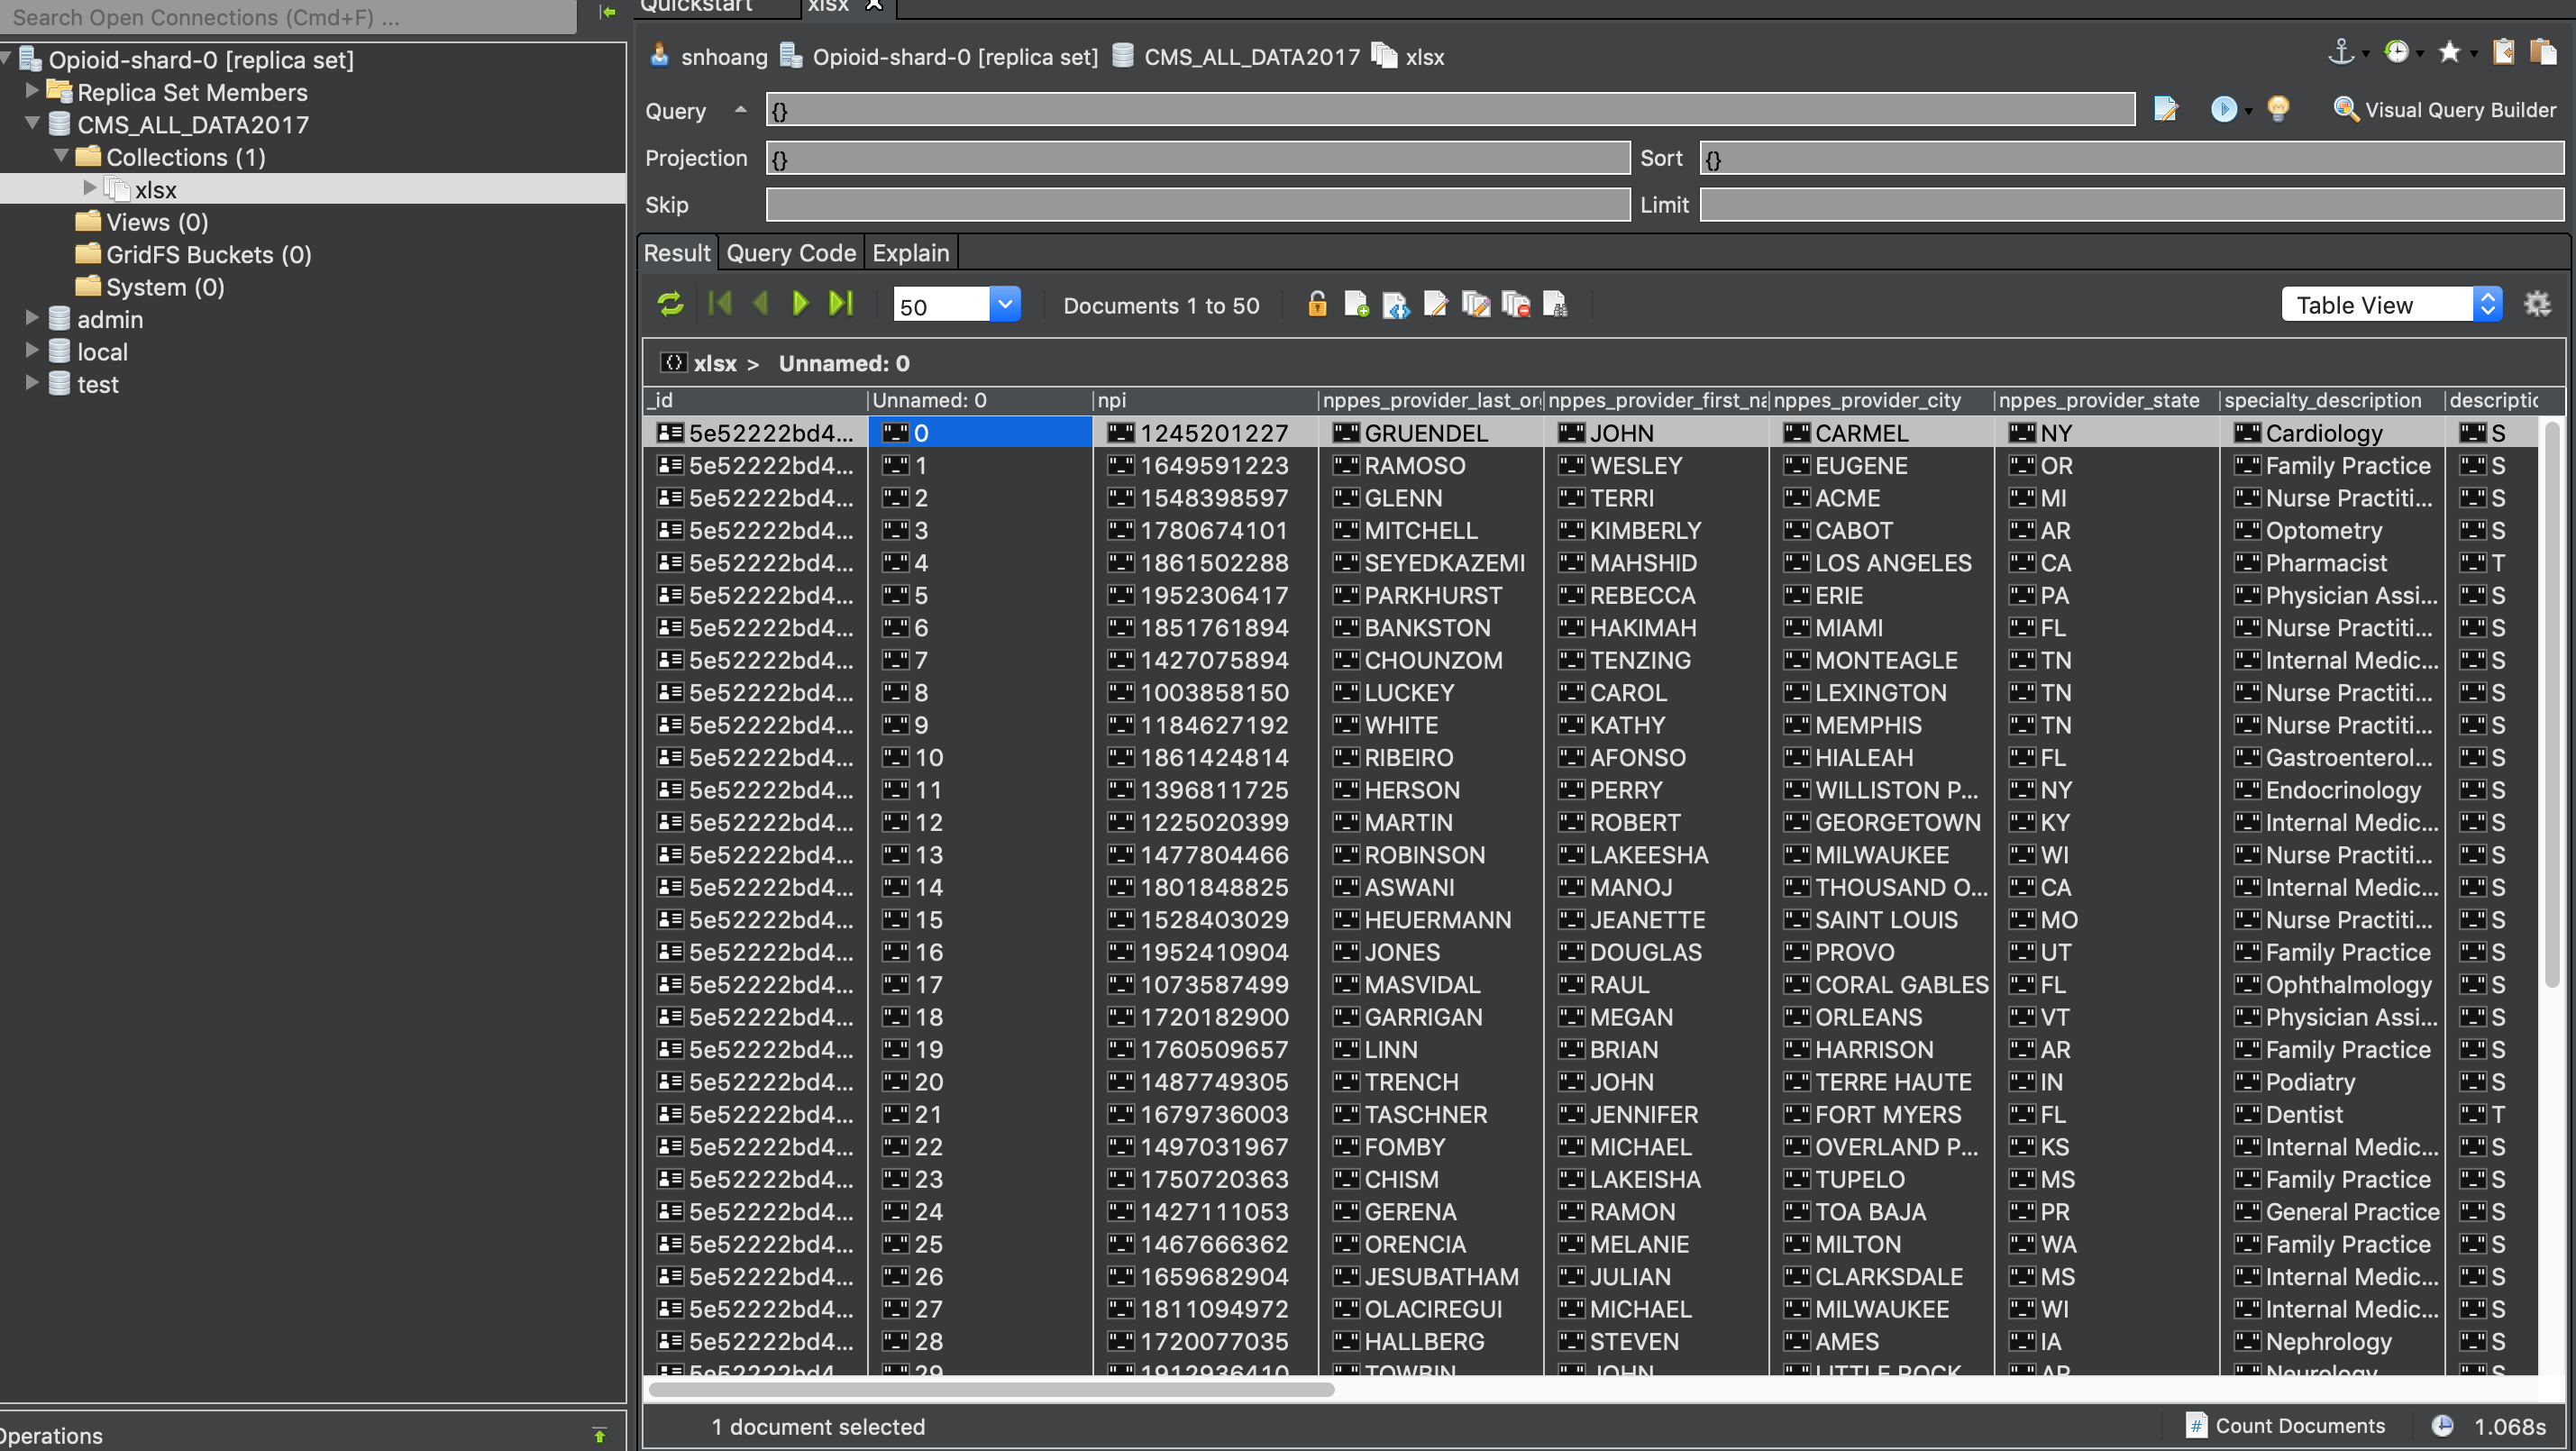Go to the last page of documents

coord(841,304)
